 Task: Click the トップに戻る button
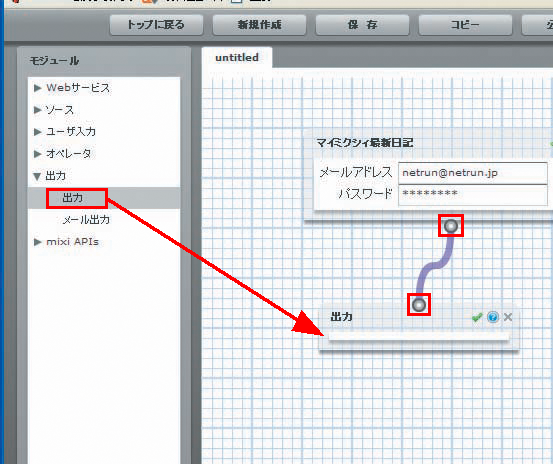[x=156, y=25]
